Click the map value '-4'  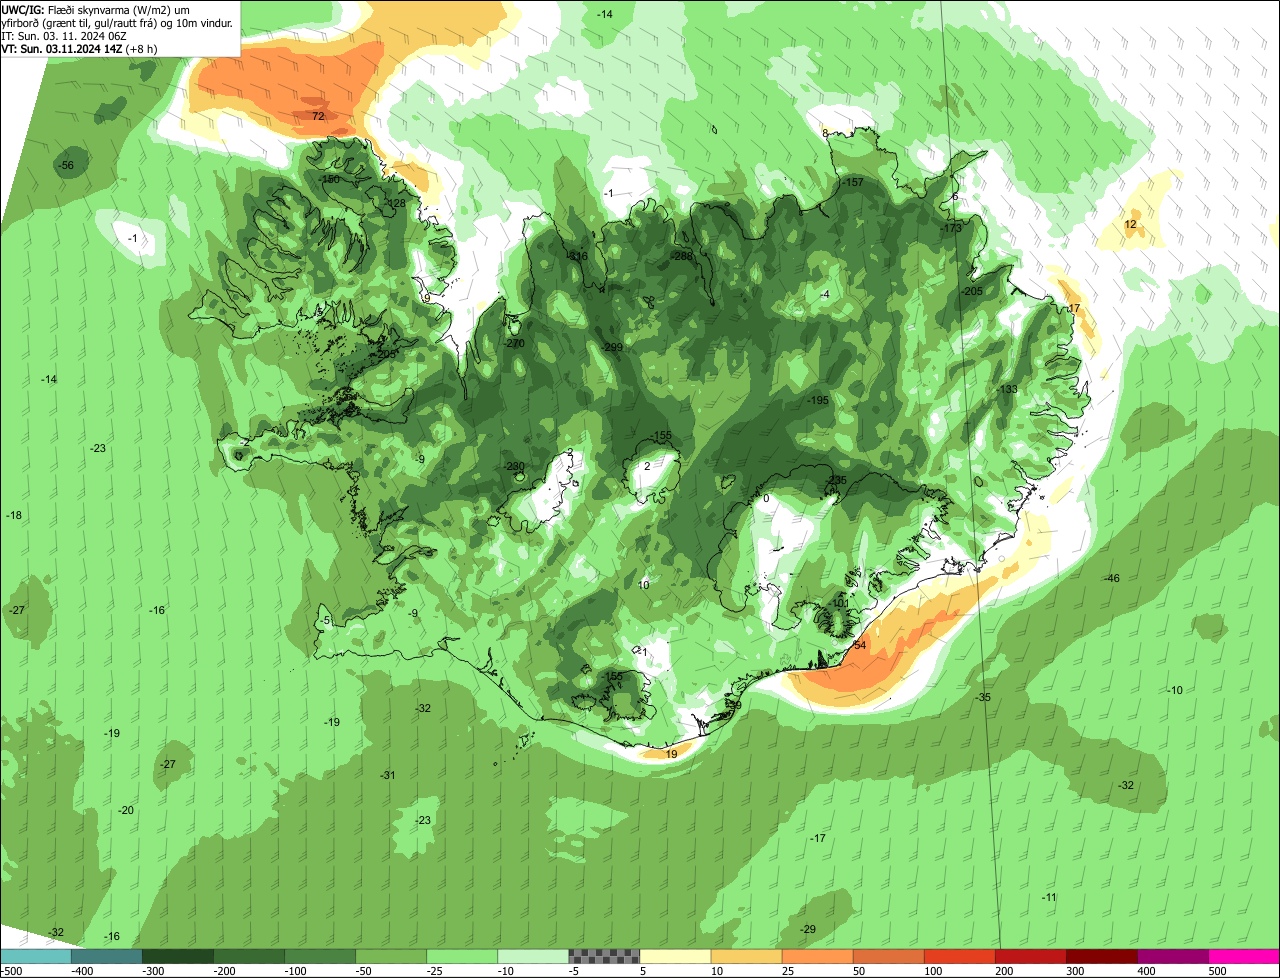824,294
